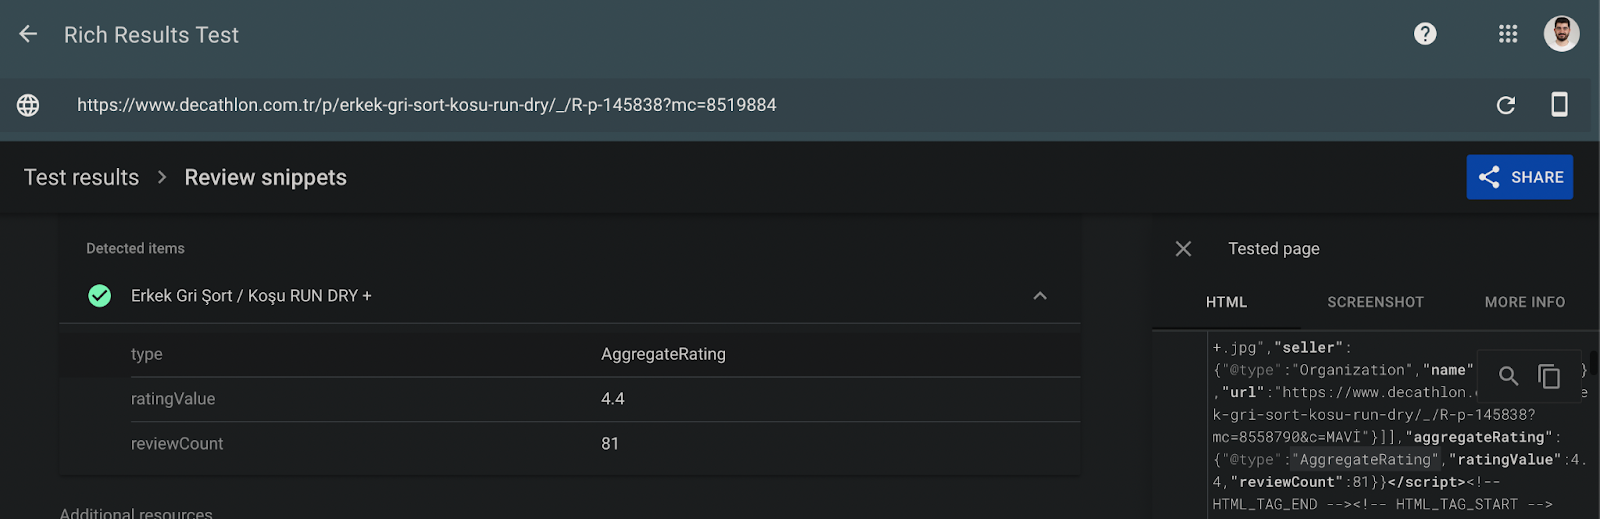
Task: Open the Google apps grid
Action: tap(1508, 34)
